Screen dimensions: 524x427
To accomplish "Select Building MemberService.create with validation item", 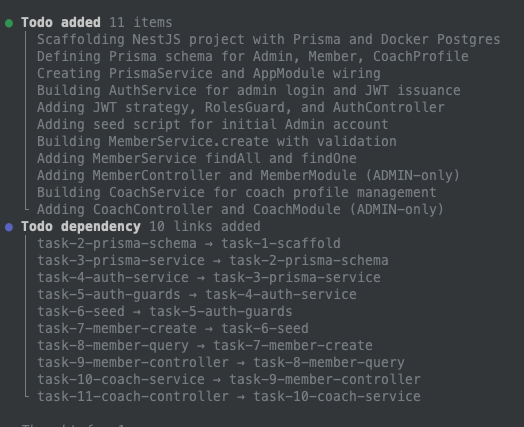I will [217, 142].
